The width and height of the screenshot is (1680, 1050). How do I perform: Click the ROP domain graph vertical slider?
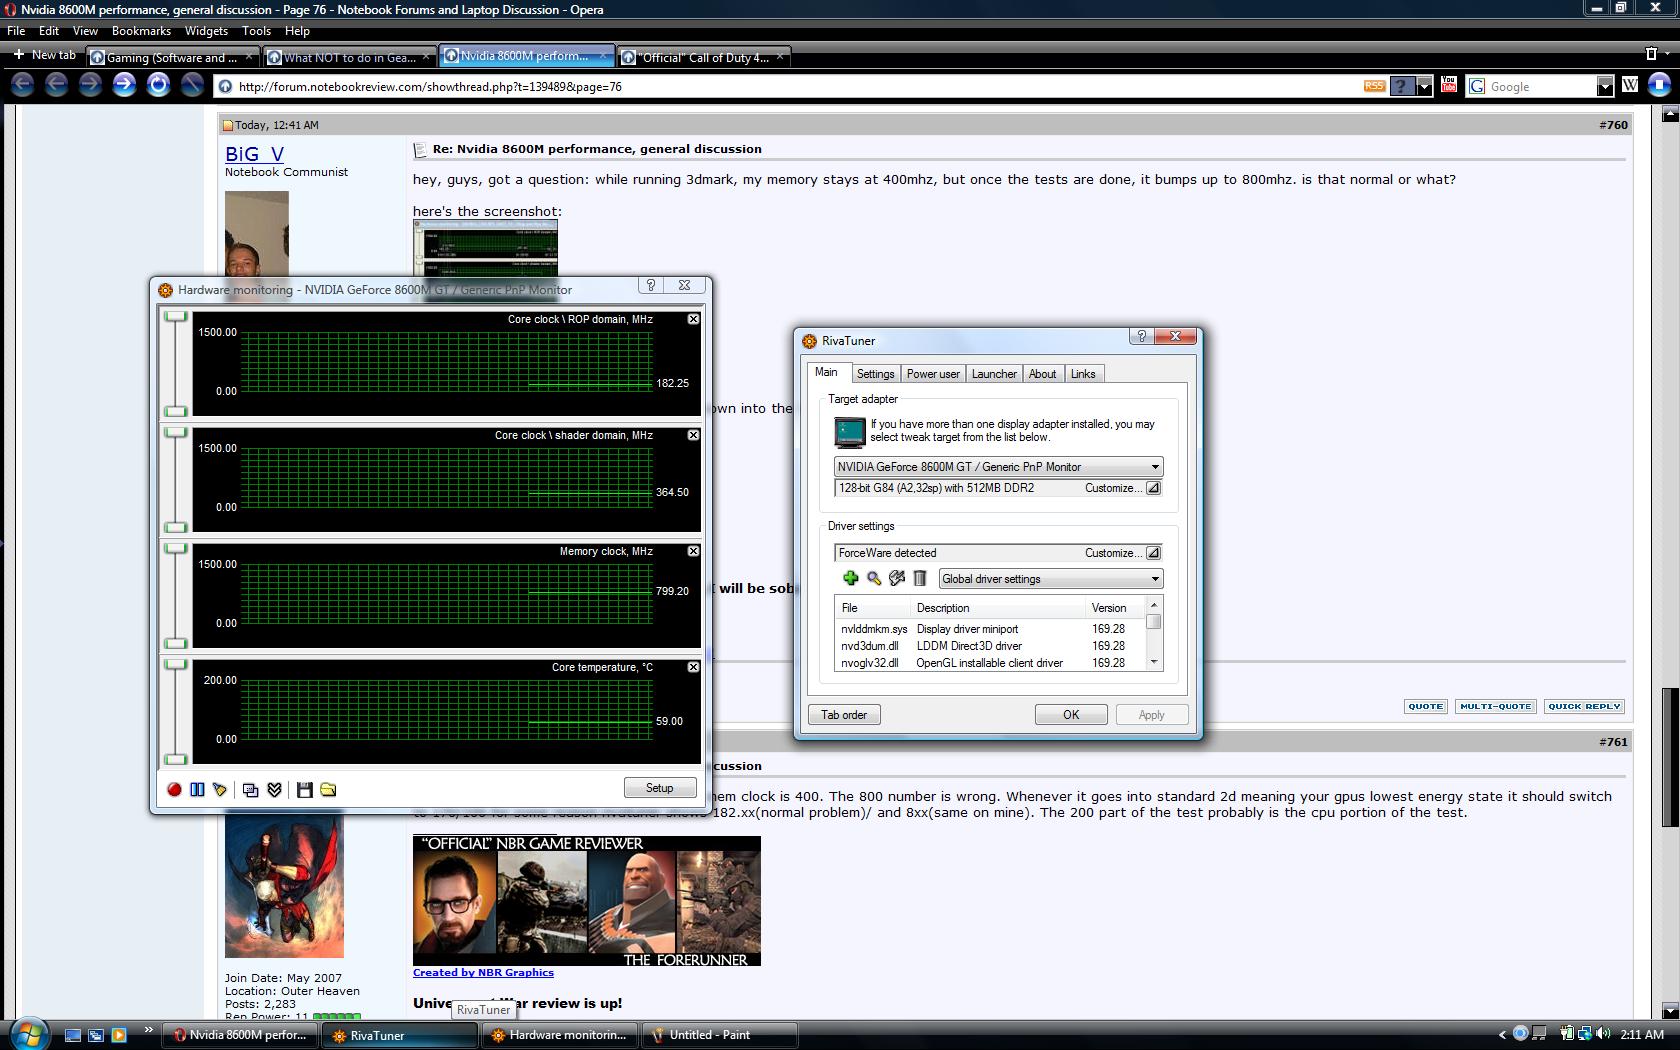[x=176, y=364]
